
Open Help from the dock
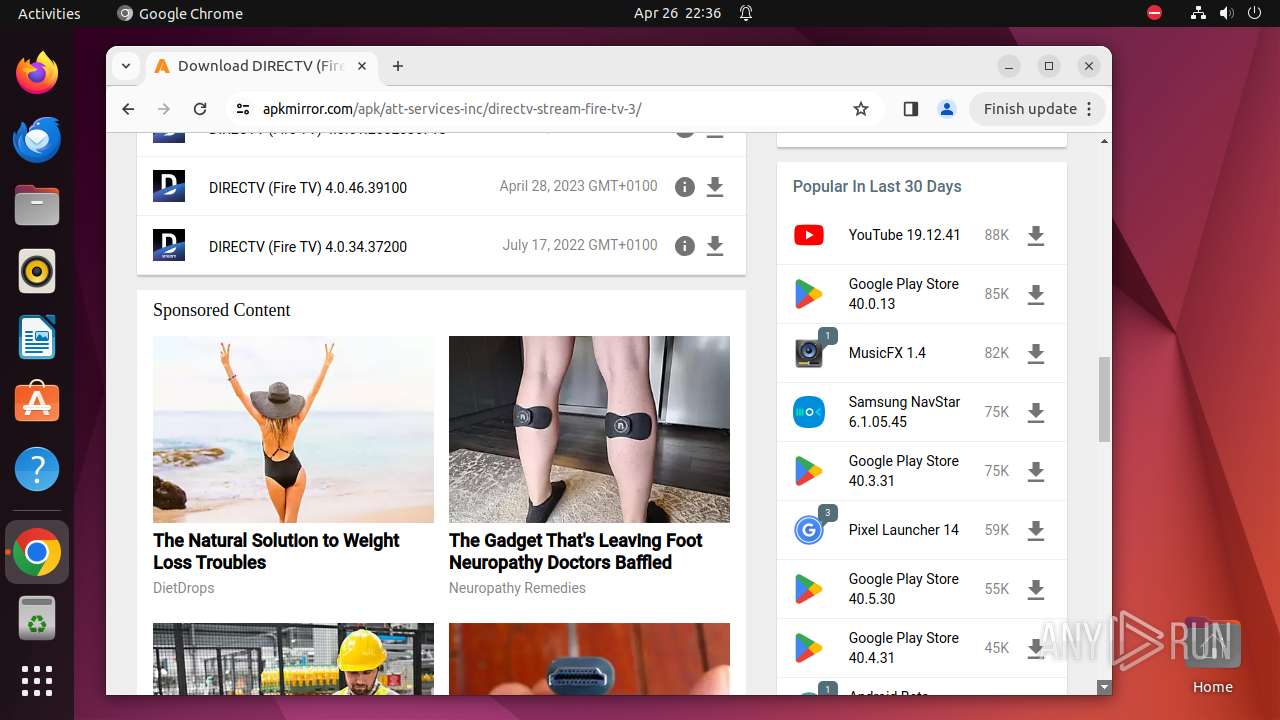pyautogui.click(x=37, y=469)
